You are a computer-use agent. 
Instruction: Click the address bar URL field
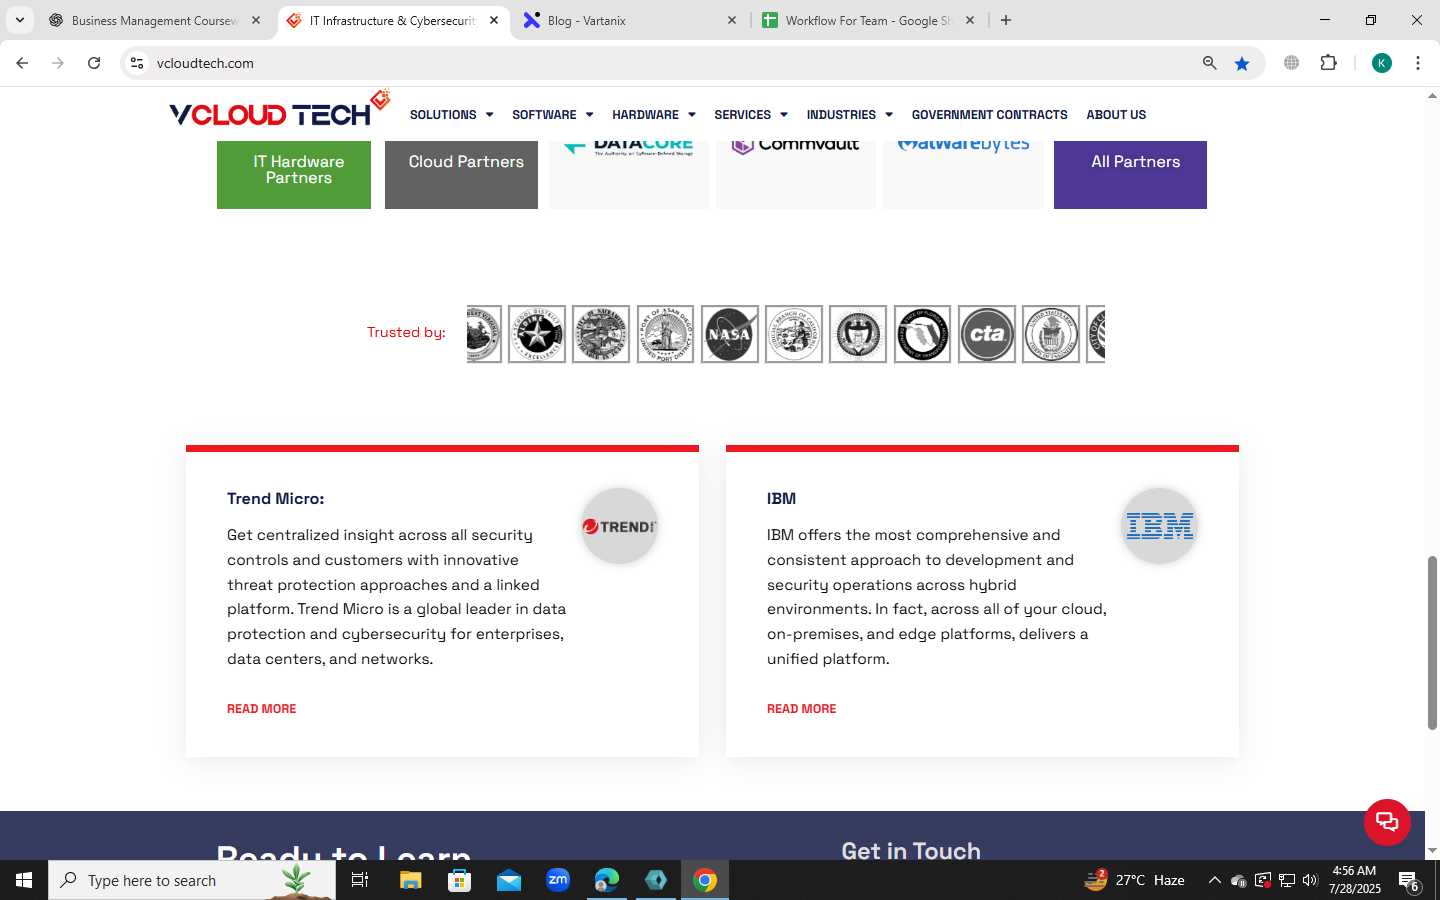[670, 63]
